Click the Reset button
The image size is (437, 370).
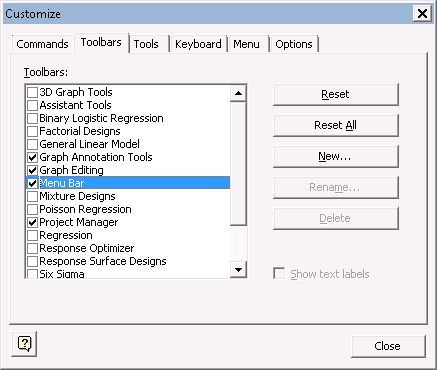pyautogui.click(x=336, y=95)
